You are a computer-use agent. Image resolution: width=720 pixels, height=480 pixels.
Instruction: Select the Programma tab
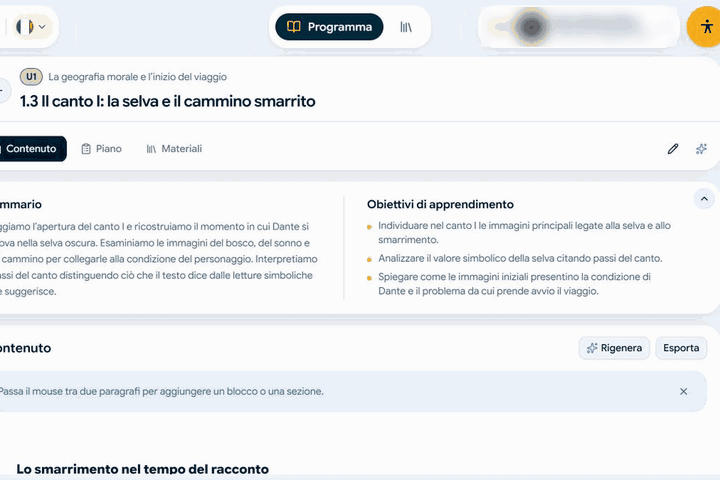329,27
